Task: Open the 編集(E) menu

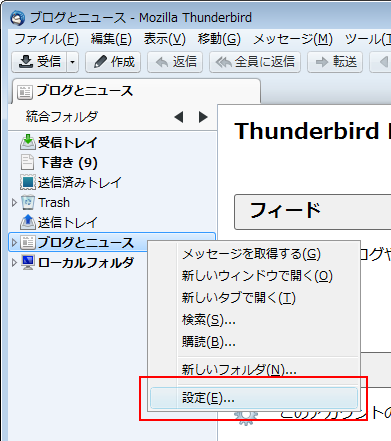Action: (111, 39)
